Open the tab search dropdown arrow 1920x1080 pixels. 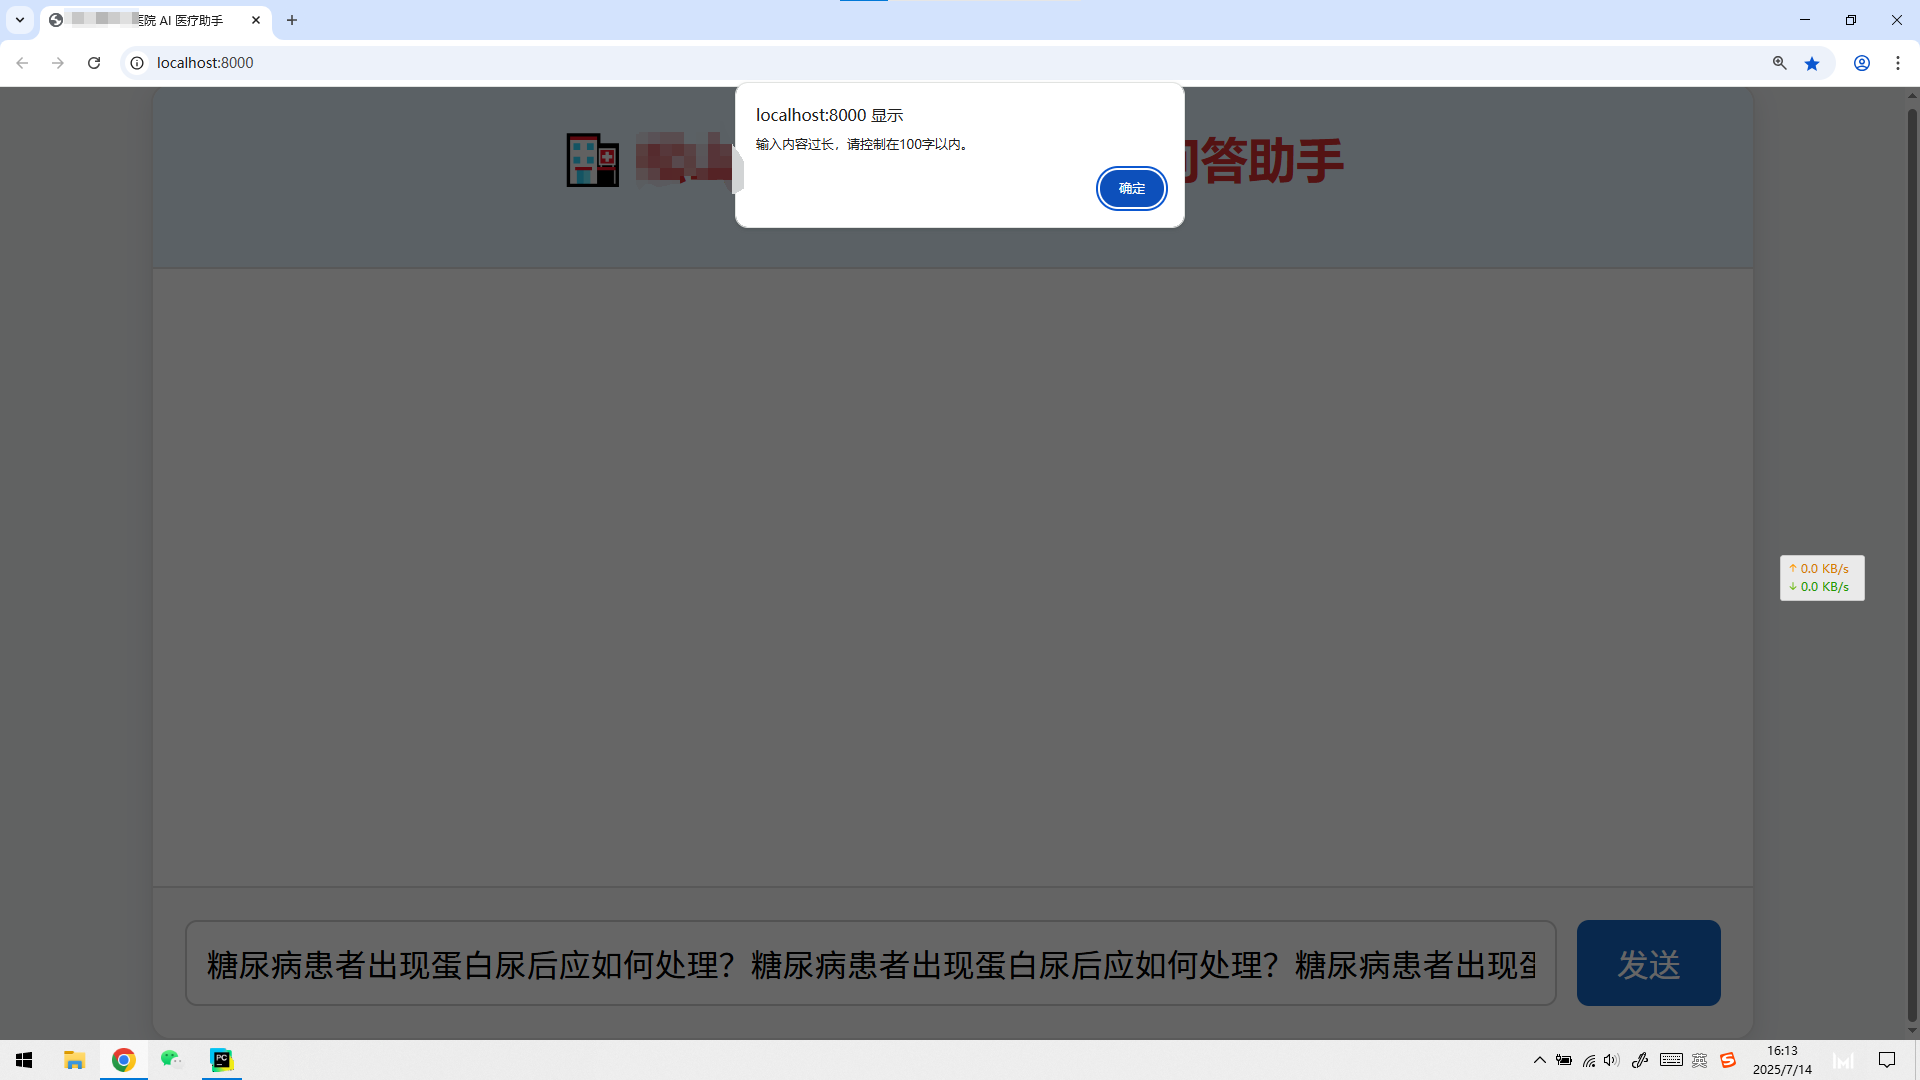tap(19, 20)
